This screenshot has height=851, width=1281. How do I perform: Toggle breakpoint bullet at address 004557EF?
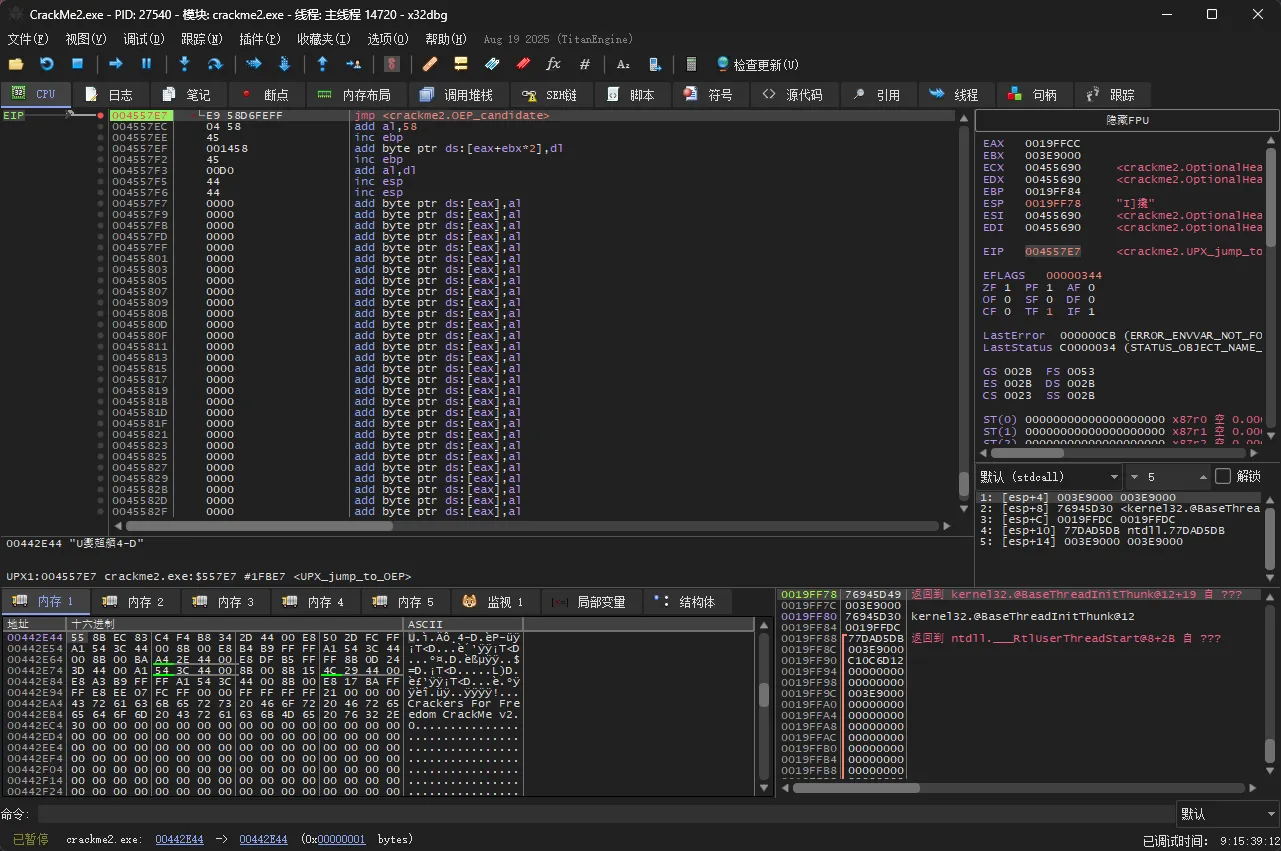[101, 149]
